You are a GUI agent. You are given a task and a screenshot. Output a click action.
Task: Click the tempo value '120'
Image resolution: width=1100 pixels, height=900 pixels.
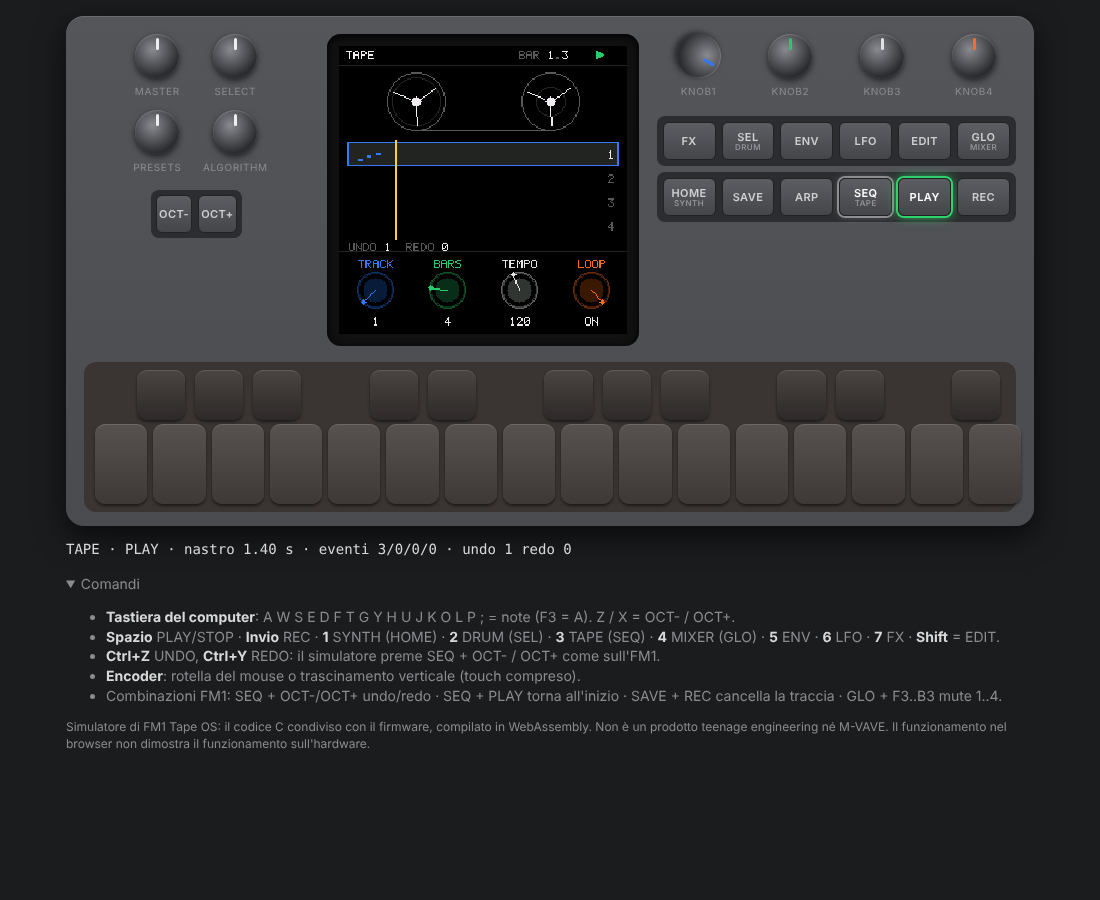520,321
